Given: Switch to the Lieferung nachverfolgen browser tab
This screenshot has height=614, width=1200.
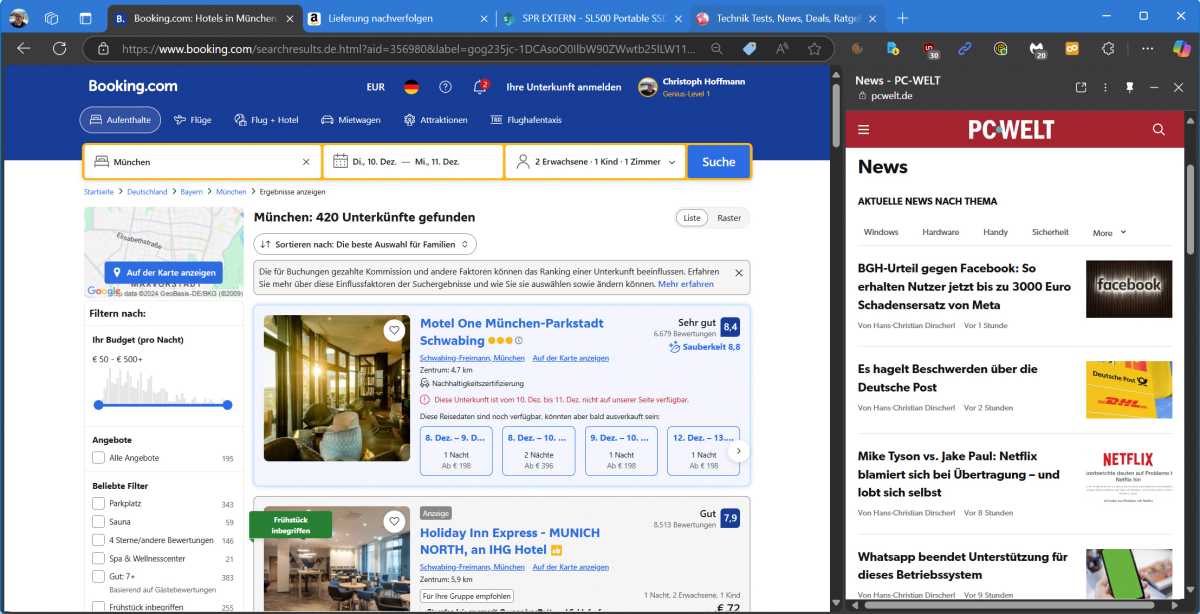Looking at the screenshot, I should [x=397, y=18].
